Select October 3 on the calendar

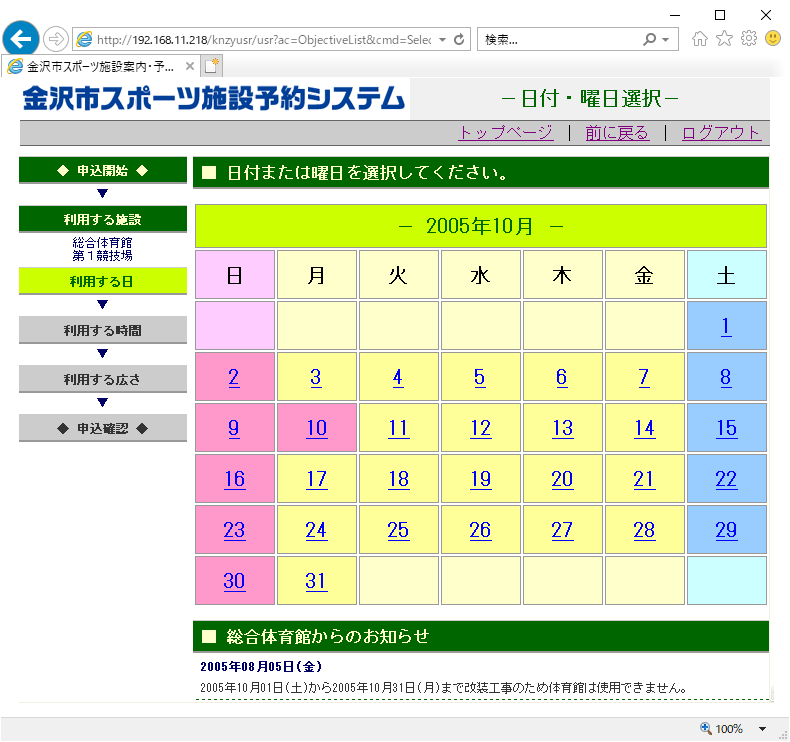tap(316, 377)
